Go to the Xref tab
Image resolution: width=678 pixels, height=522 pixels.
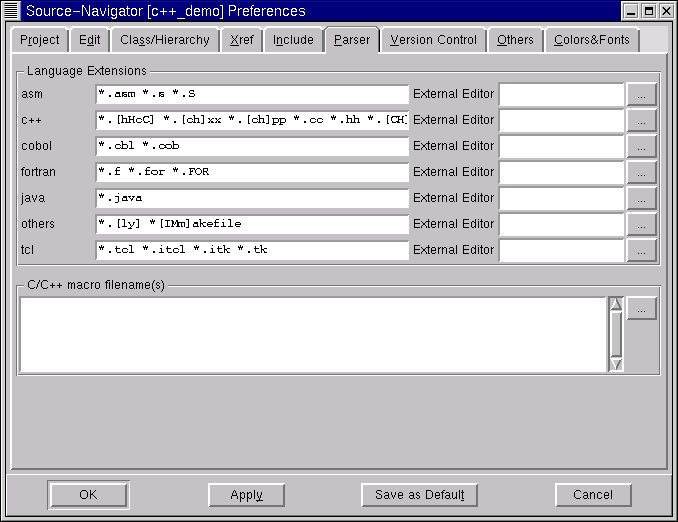[x=242, y=40]
